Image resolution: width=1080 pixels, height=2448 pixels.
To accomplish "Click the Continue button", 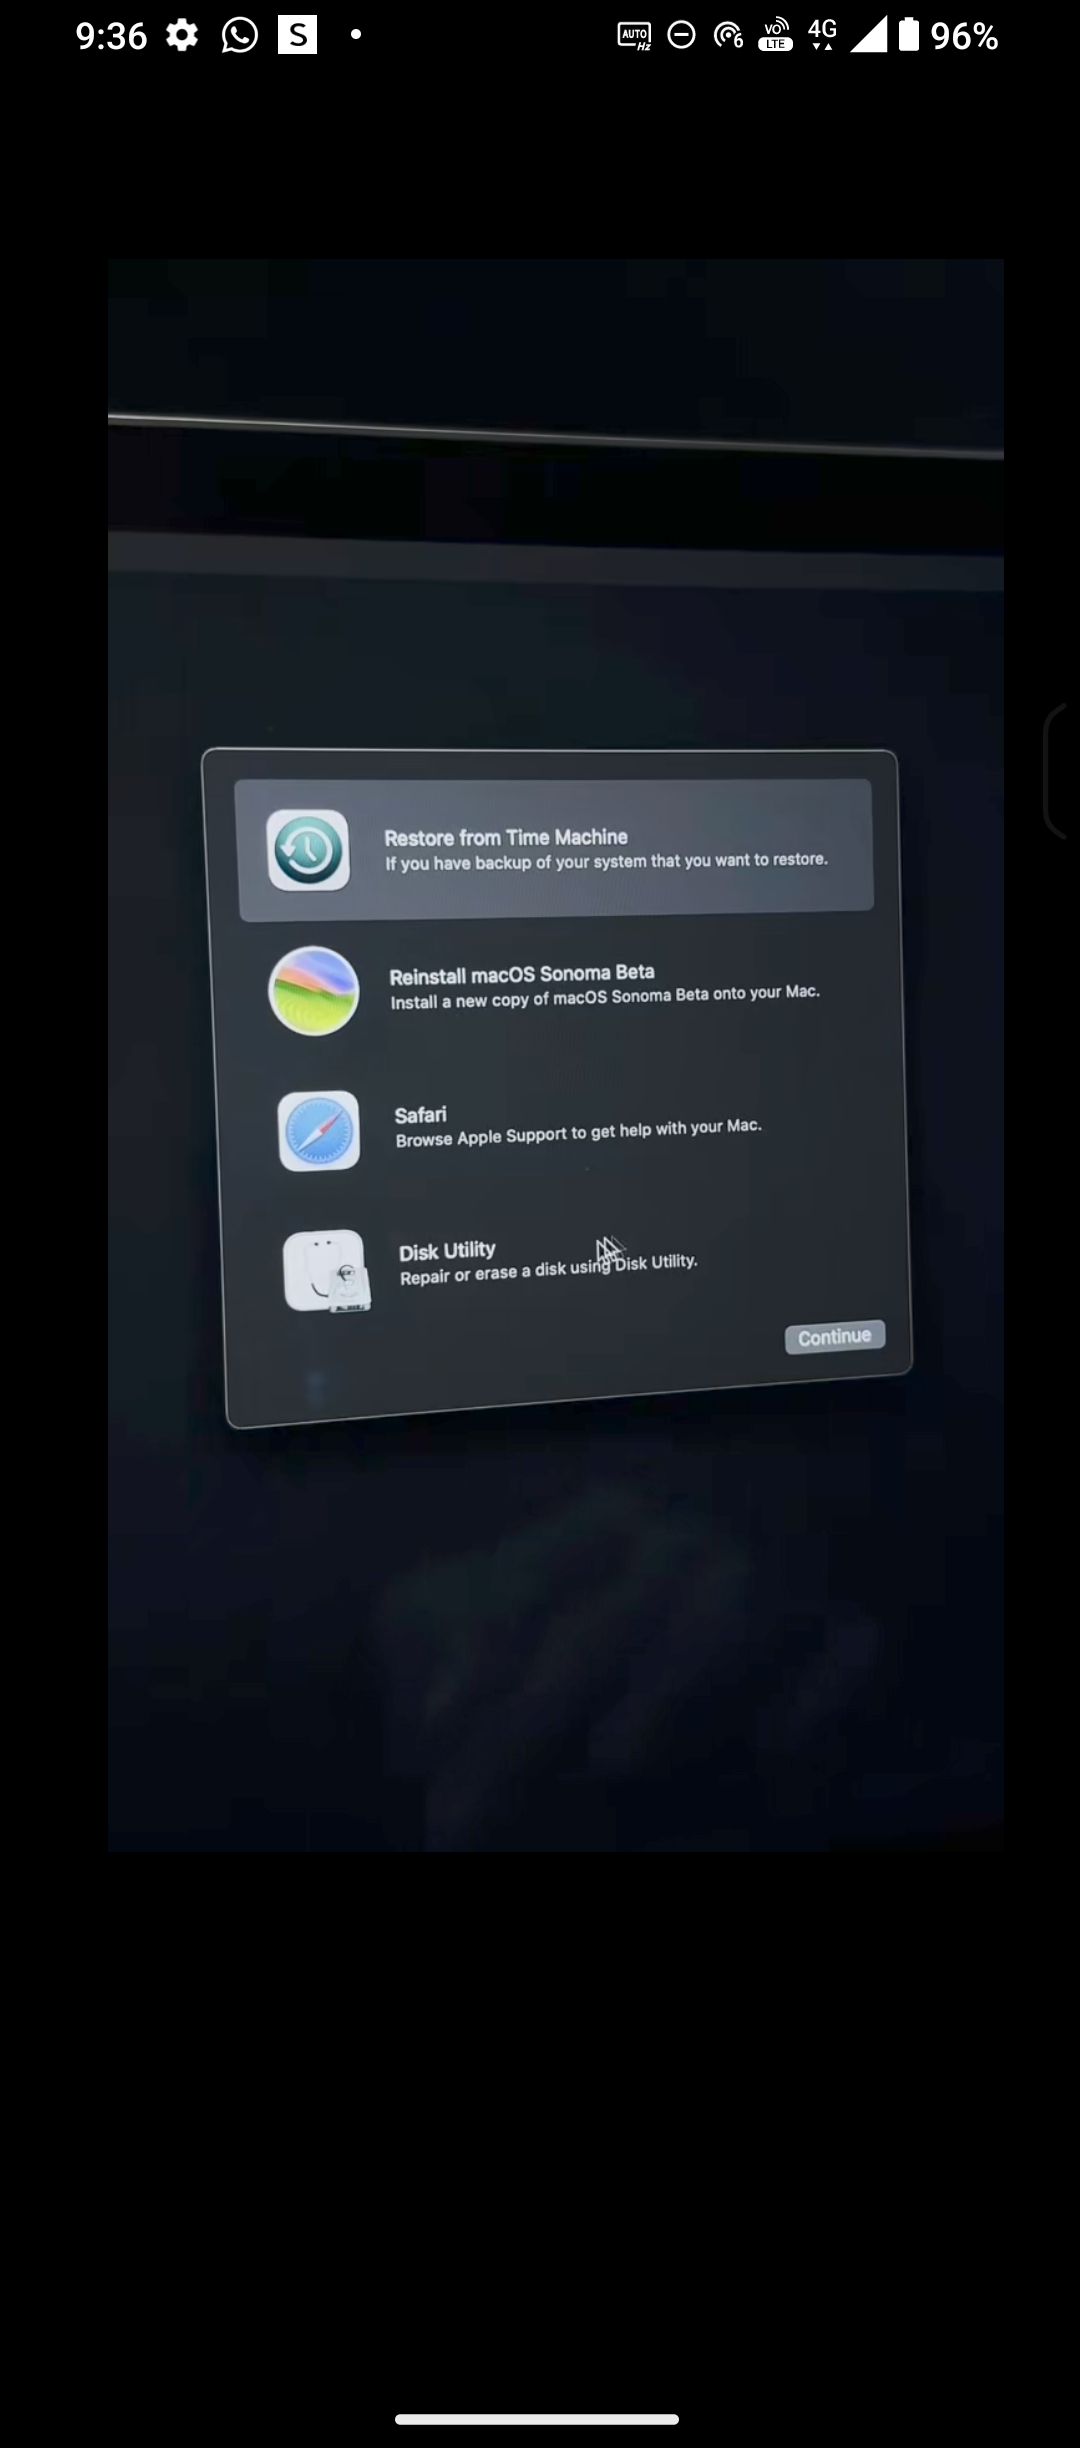I will click(835, 1337).
